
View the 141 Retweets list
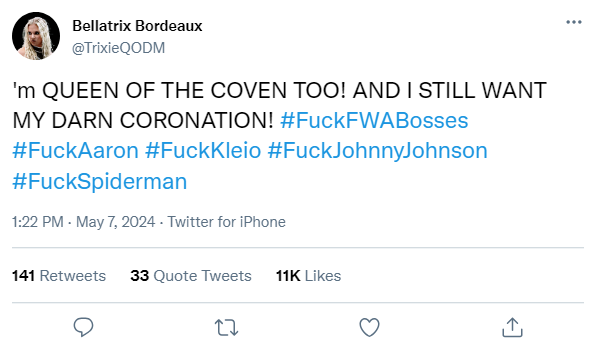pos(59,276)
